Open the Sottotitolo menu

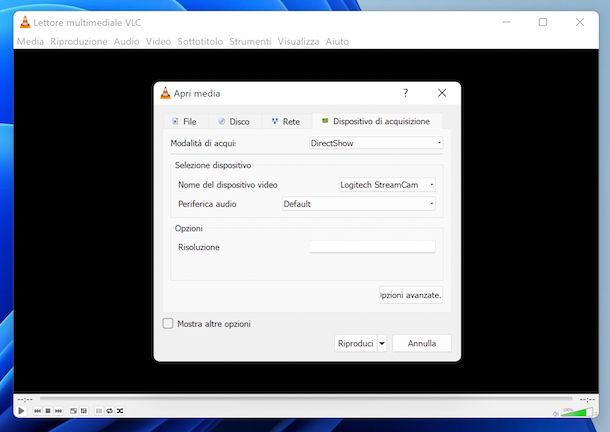click(200, 41)
